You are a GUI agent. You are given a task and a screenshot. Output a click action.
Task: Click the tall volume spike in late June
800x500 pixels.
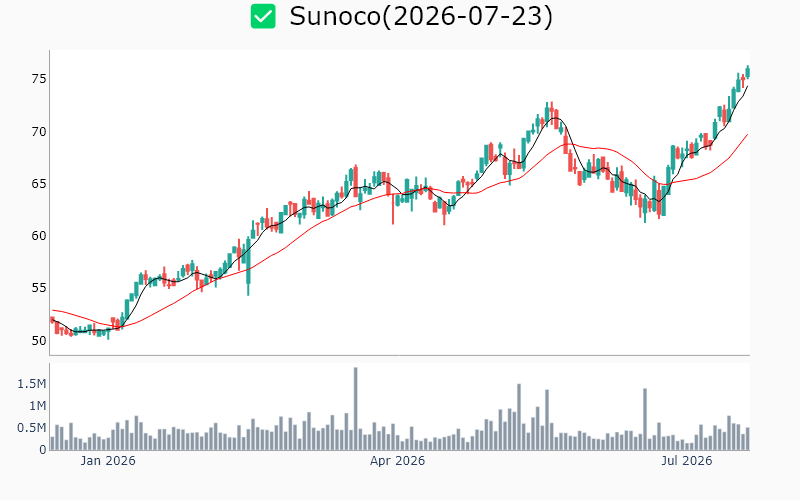[x=645, y=419]
